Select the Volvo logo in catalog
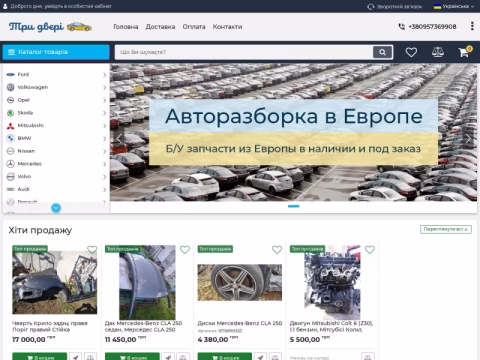 coord(10,177)
